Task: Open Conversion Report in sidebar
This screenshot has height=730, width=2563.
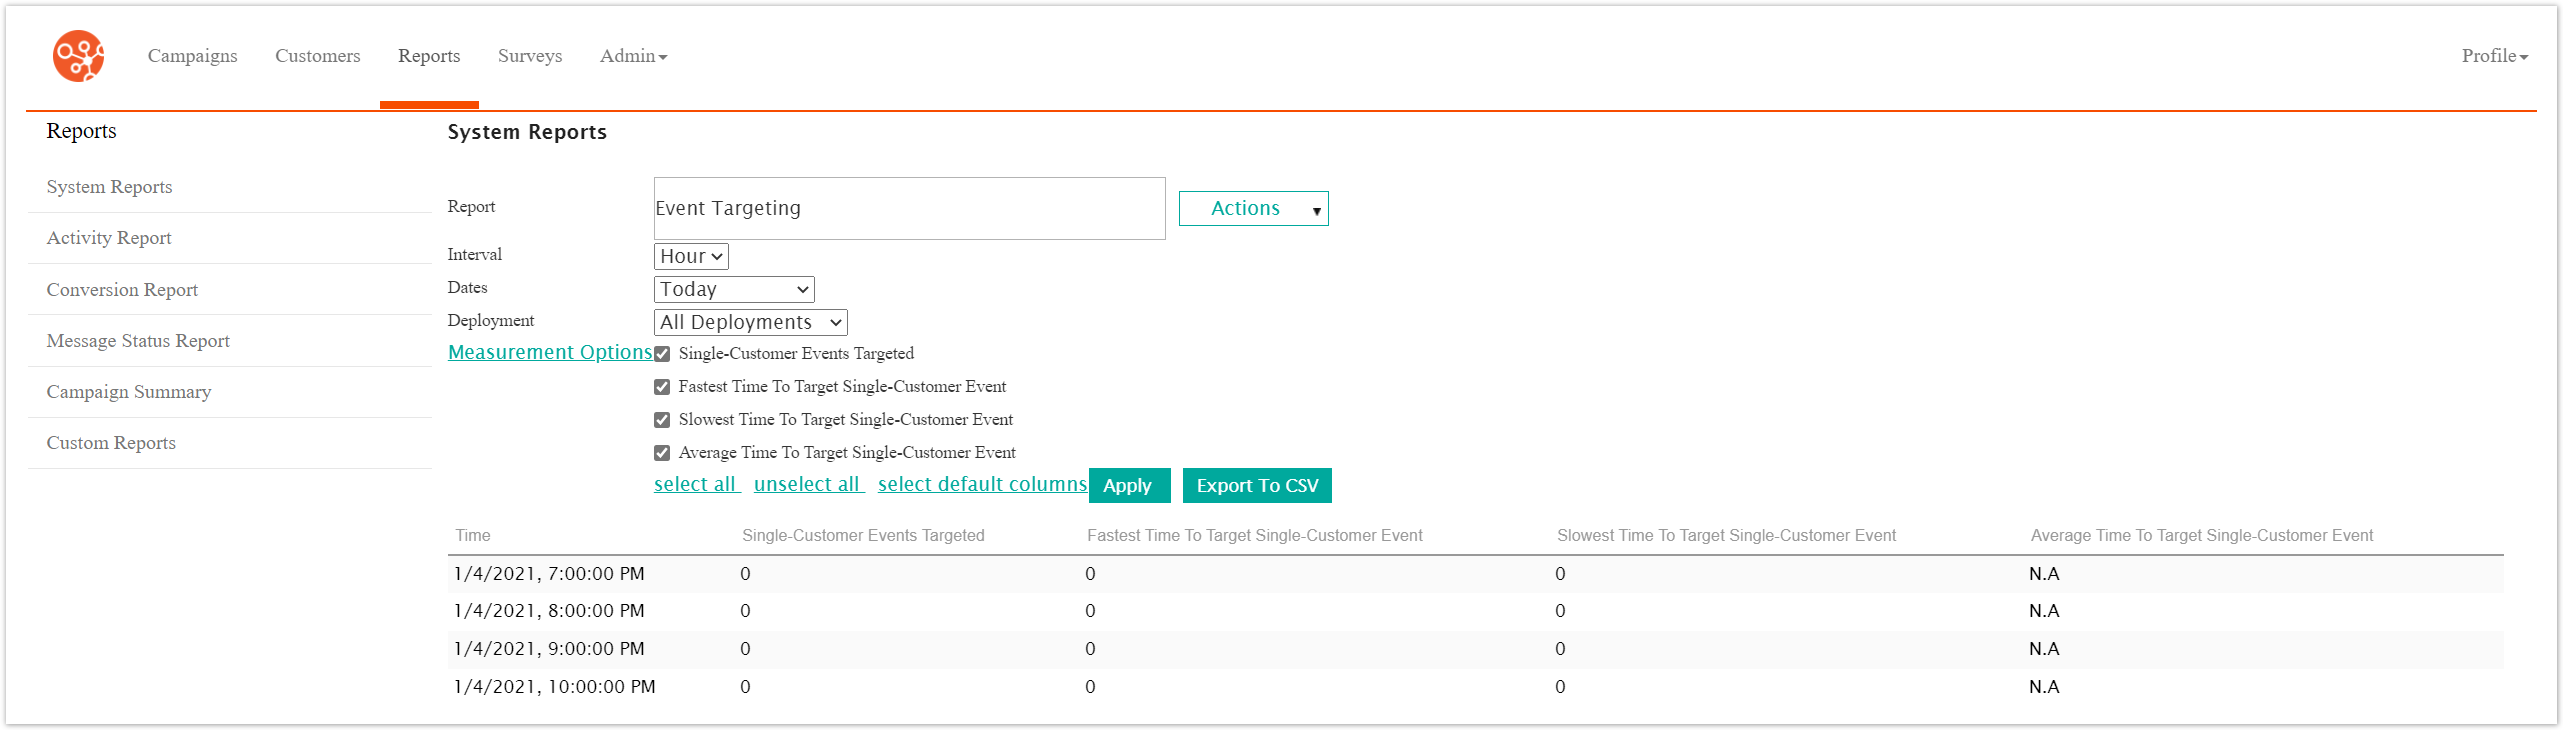Action: [x=122, y=290]
